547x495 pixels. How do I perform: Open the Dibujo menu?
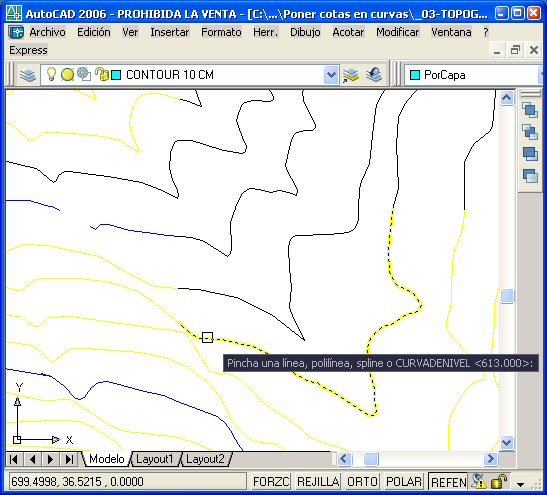pyautogui.click(x=305, y=32)
